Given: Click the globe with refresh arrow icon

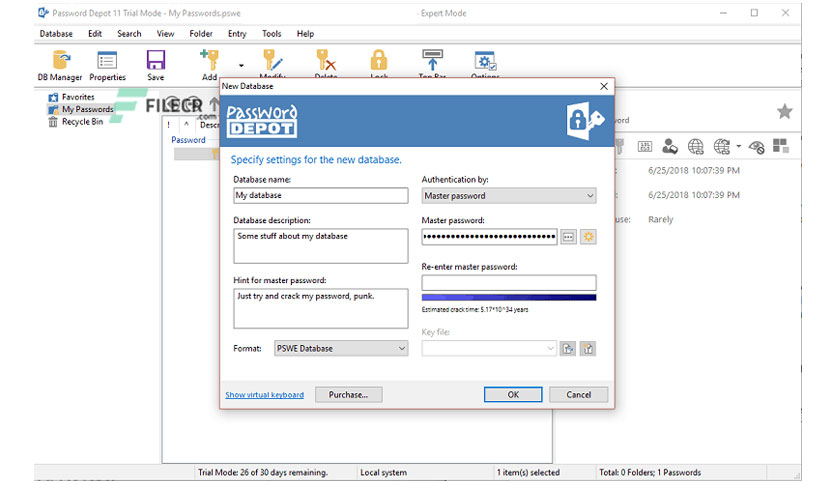Looking at the screenshot, I should click(x=721, y=146).
